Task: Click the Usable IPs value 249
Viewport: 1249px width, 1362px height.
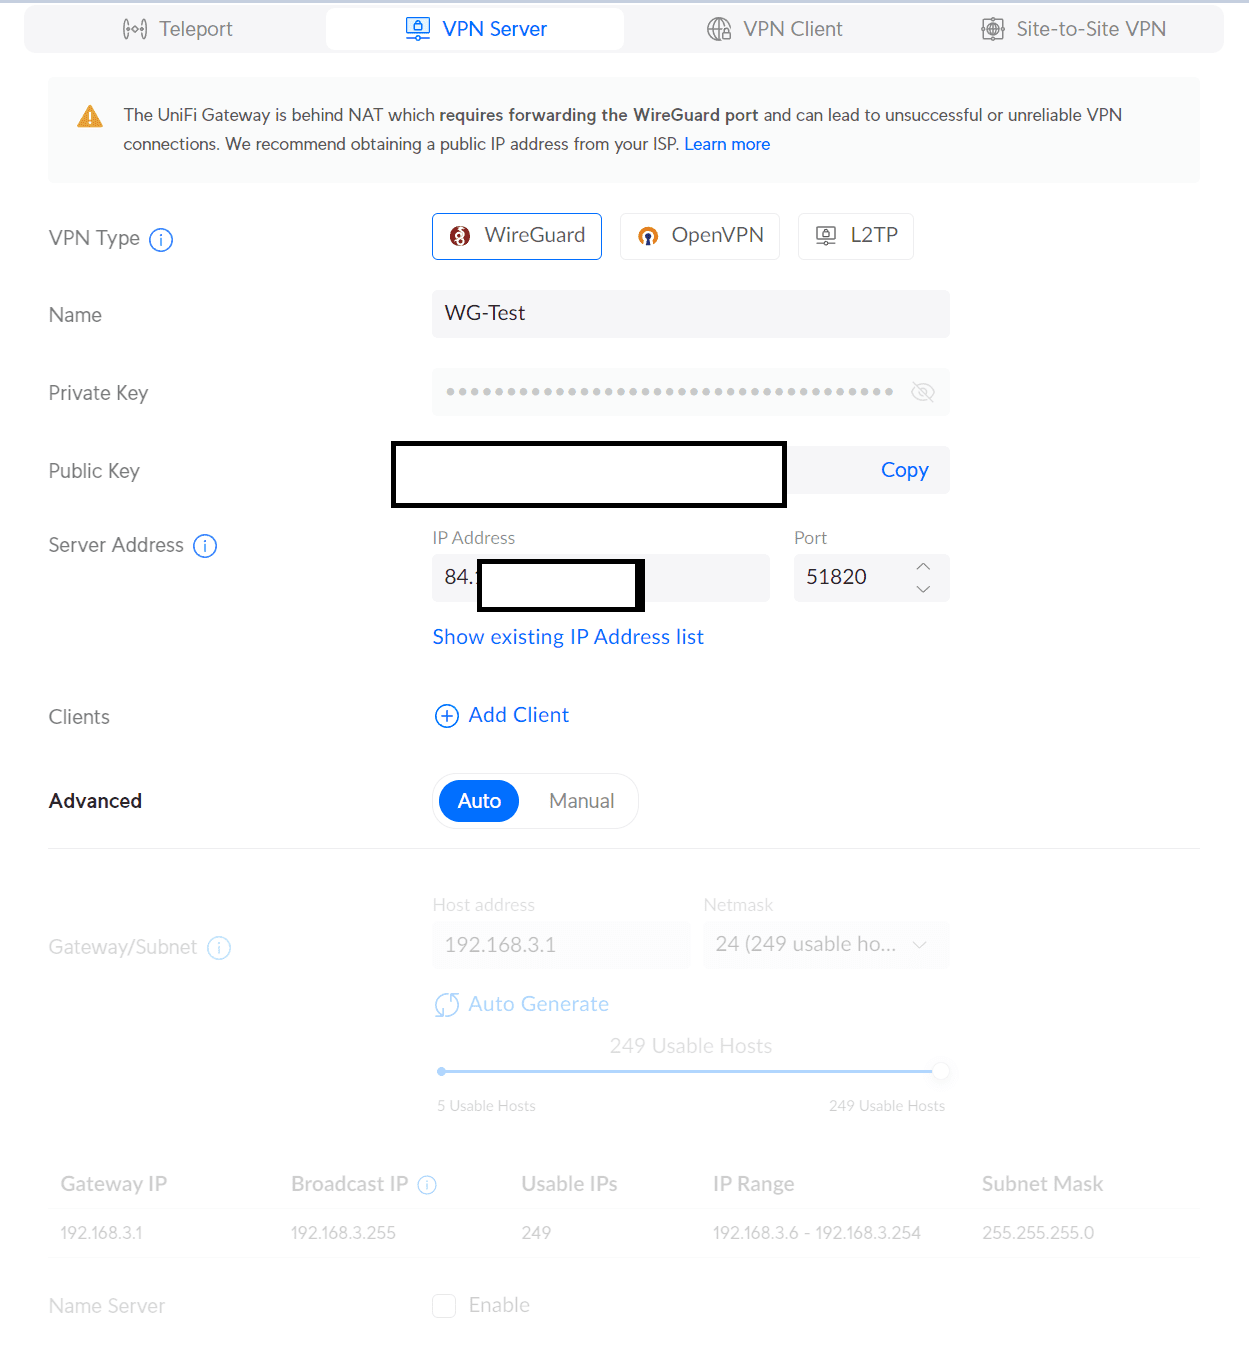Action: [x=536, y=1233]
